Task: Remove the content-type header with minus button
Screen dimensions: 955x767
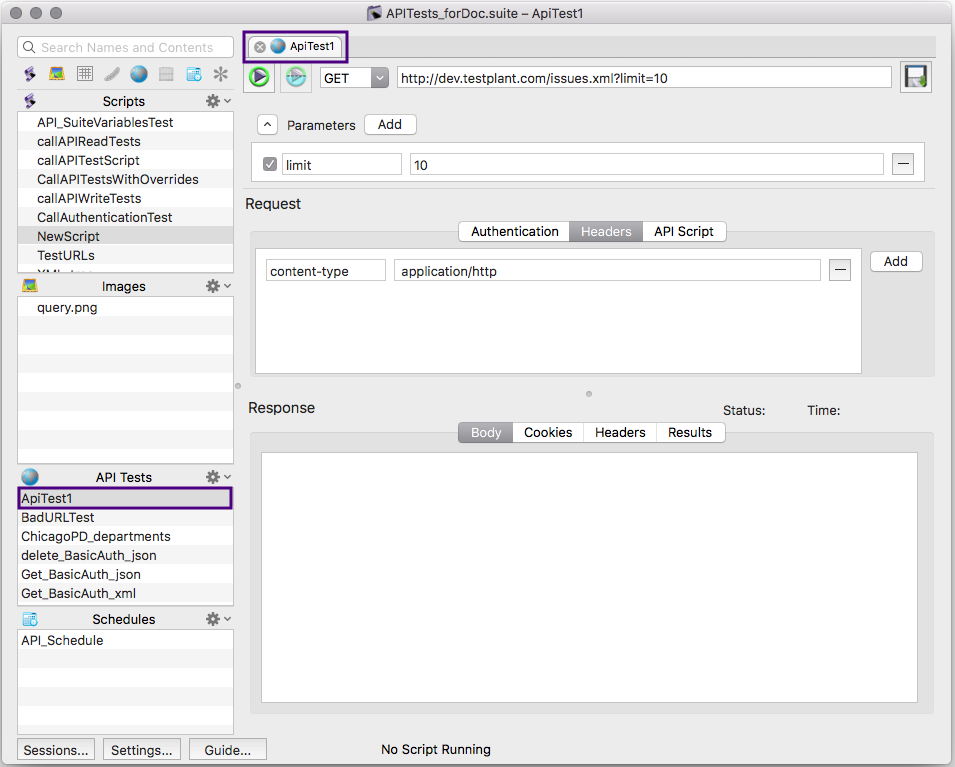Action: coord(840,270)
